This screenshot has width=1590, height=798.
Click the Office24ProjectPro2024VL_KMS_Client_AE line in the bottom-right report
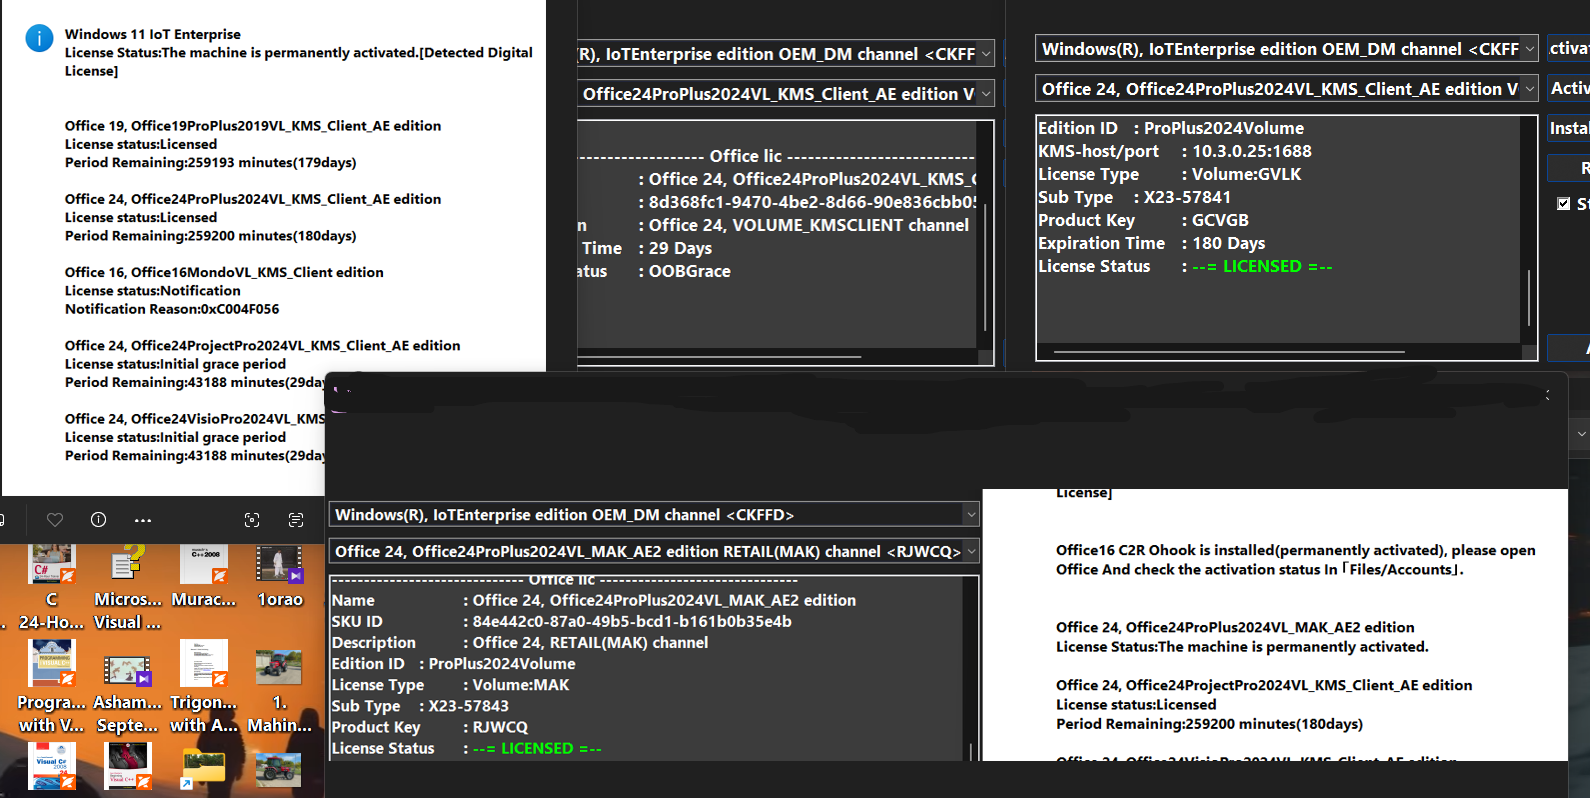pyautogui.click(x=1264, y=685)
